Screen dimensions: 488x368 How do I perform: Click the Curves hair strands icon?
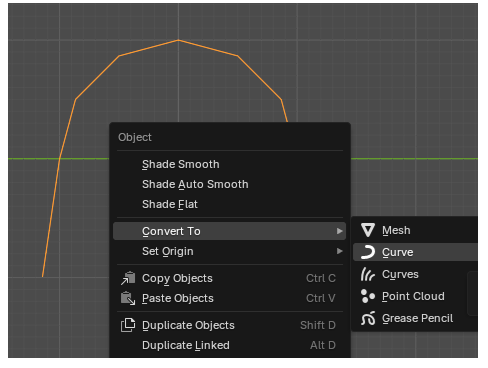click(368, 274)
